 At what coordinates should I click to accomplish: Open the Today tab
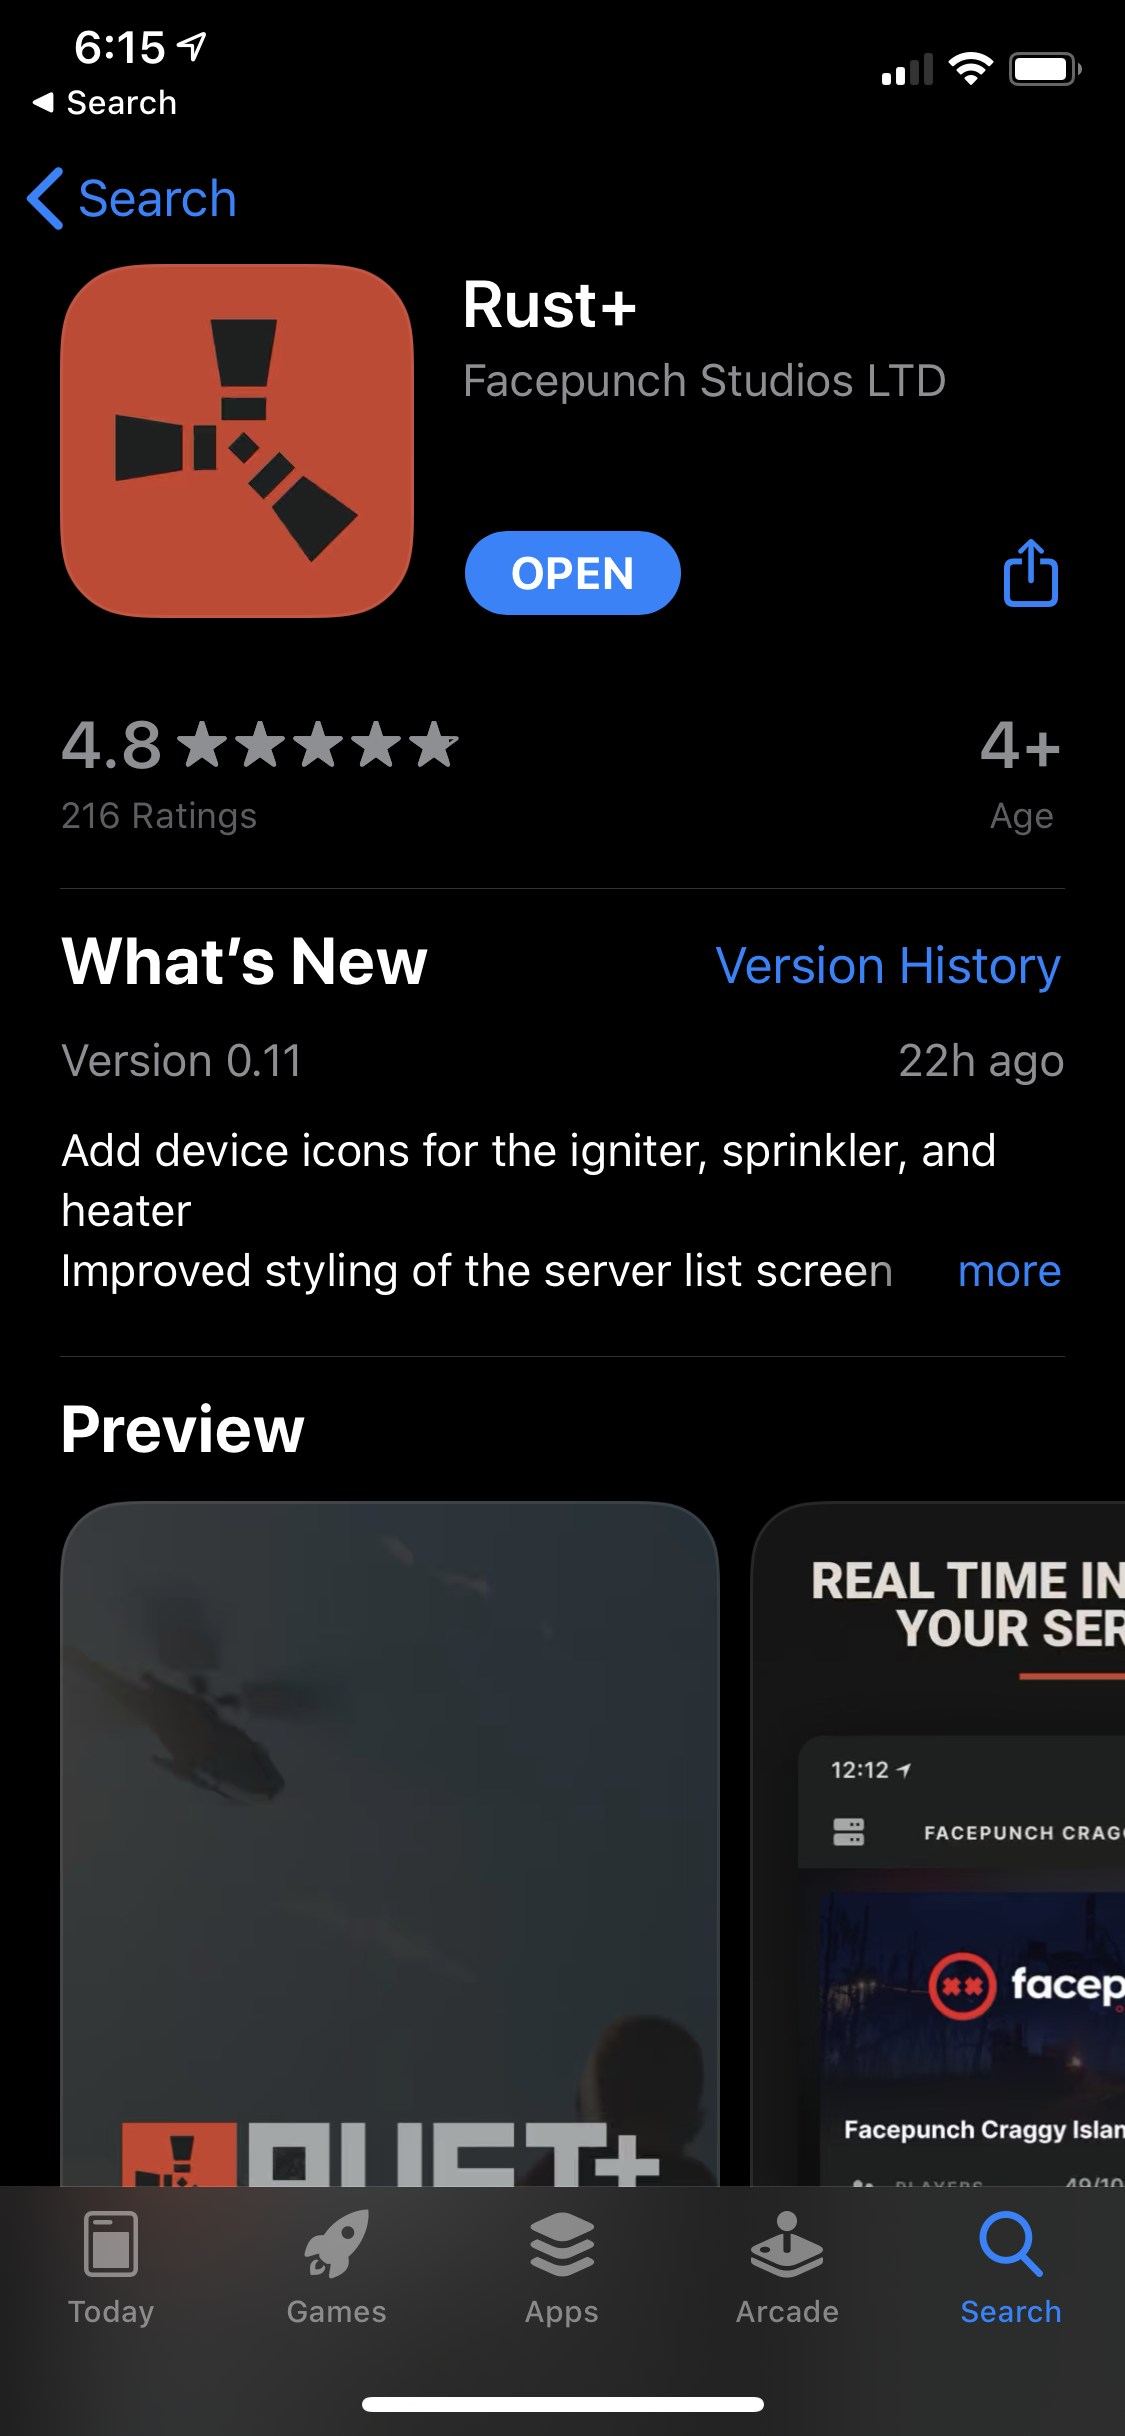(x=111, y=2267)
